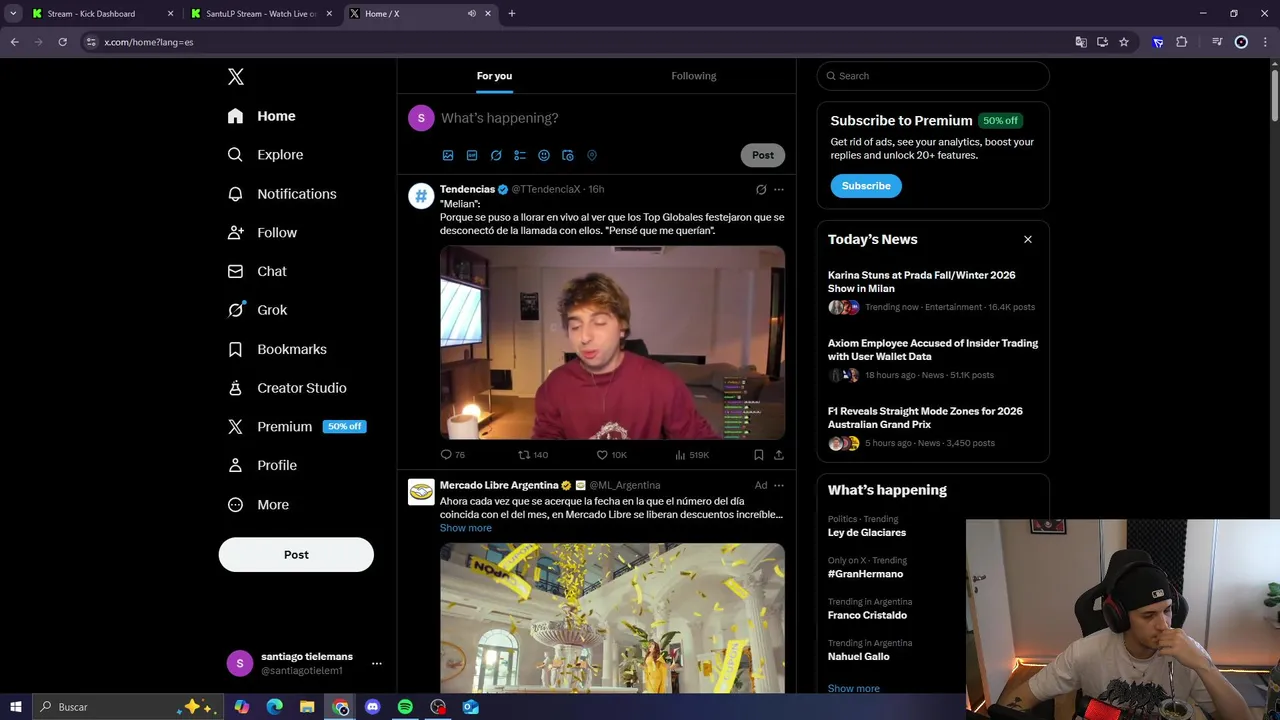Close the Today's News panel
The height and width of the screenshot is (720, 1280).
(1027, 239)
